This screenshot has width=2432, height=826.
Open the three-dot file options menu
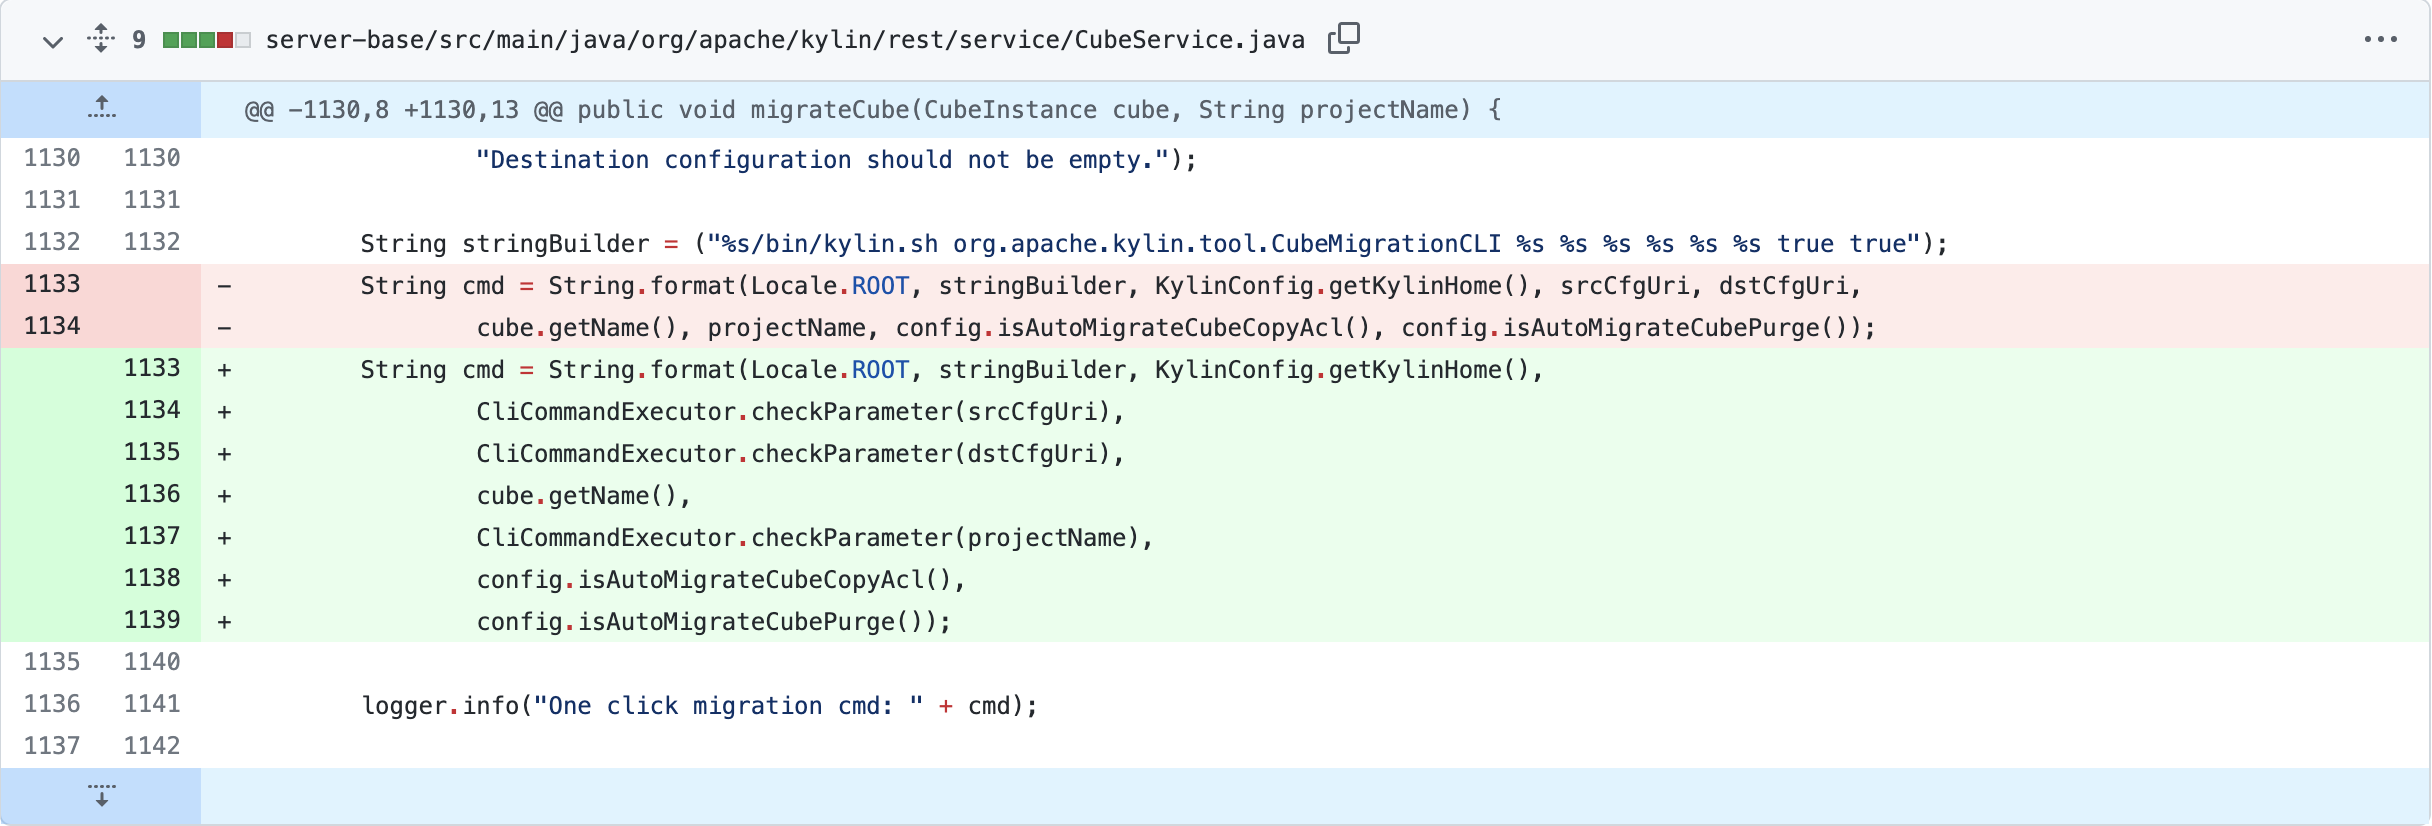pos(2380,40)
